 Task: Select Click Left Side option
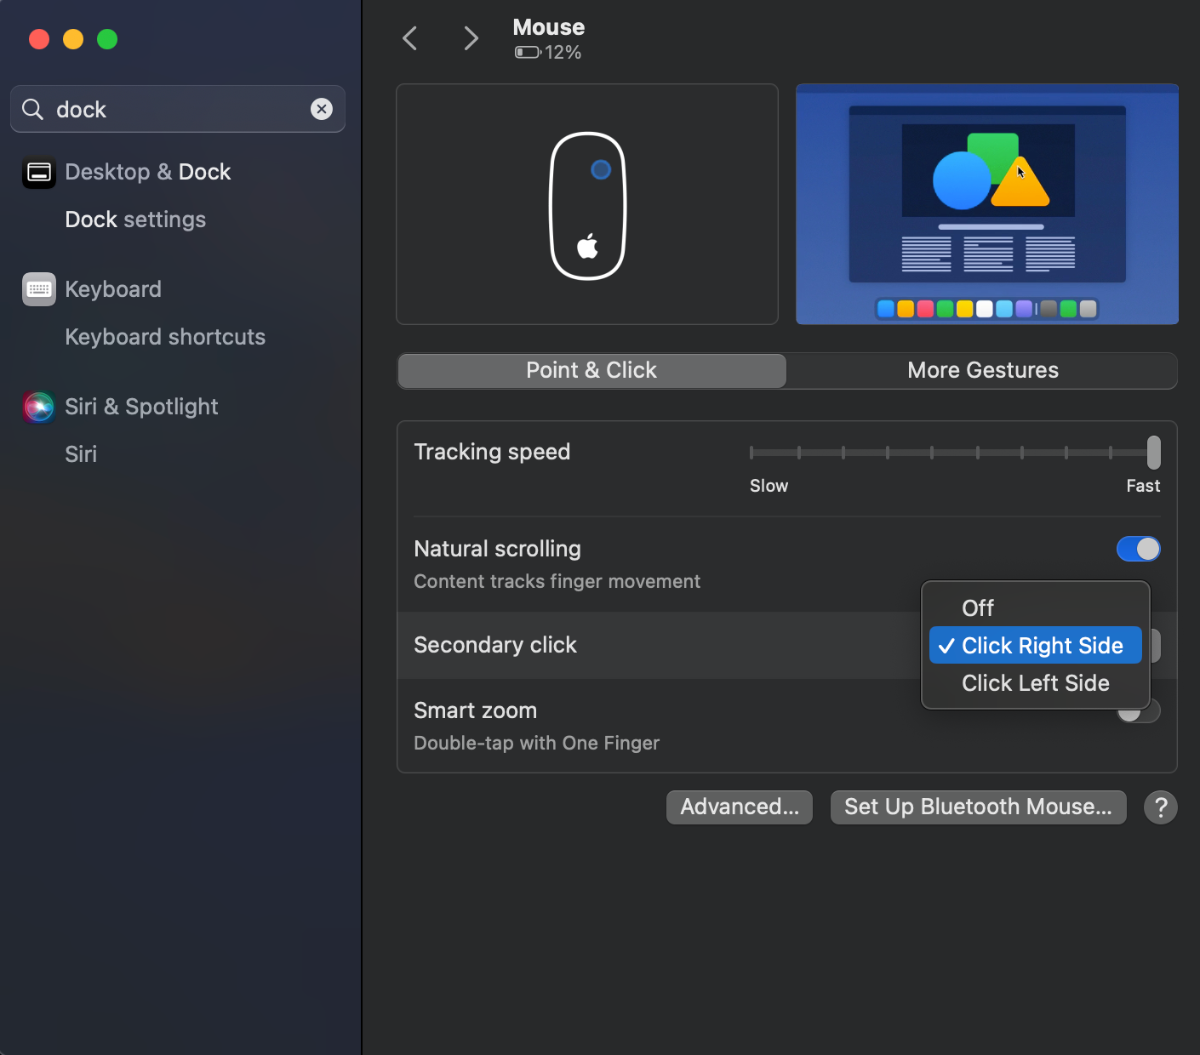pyautogui.click(x=1035, y=683)
